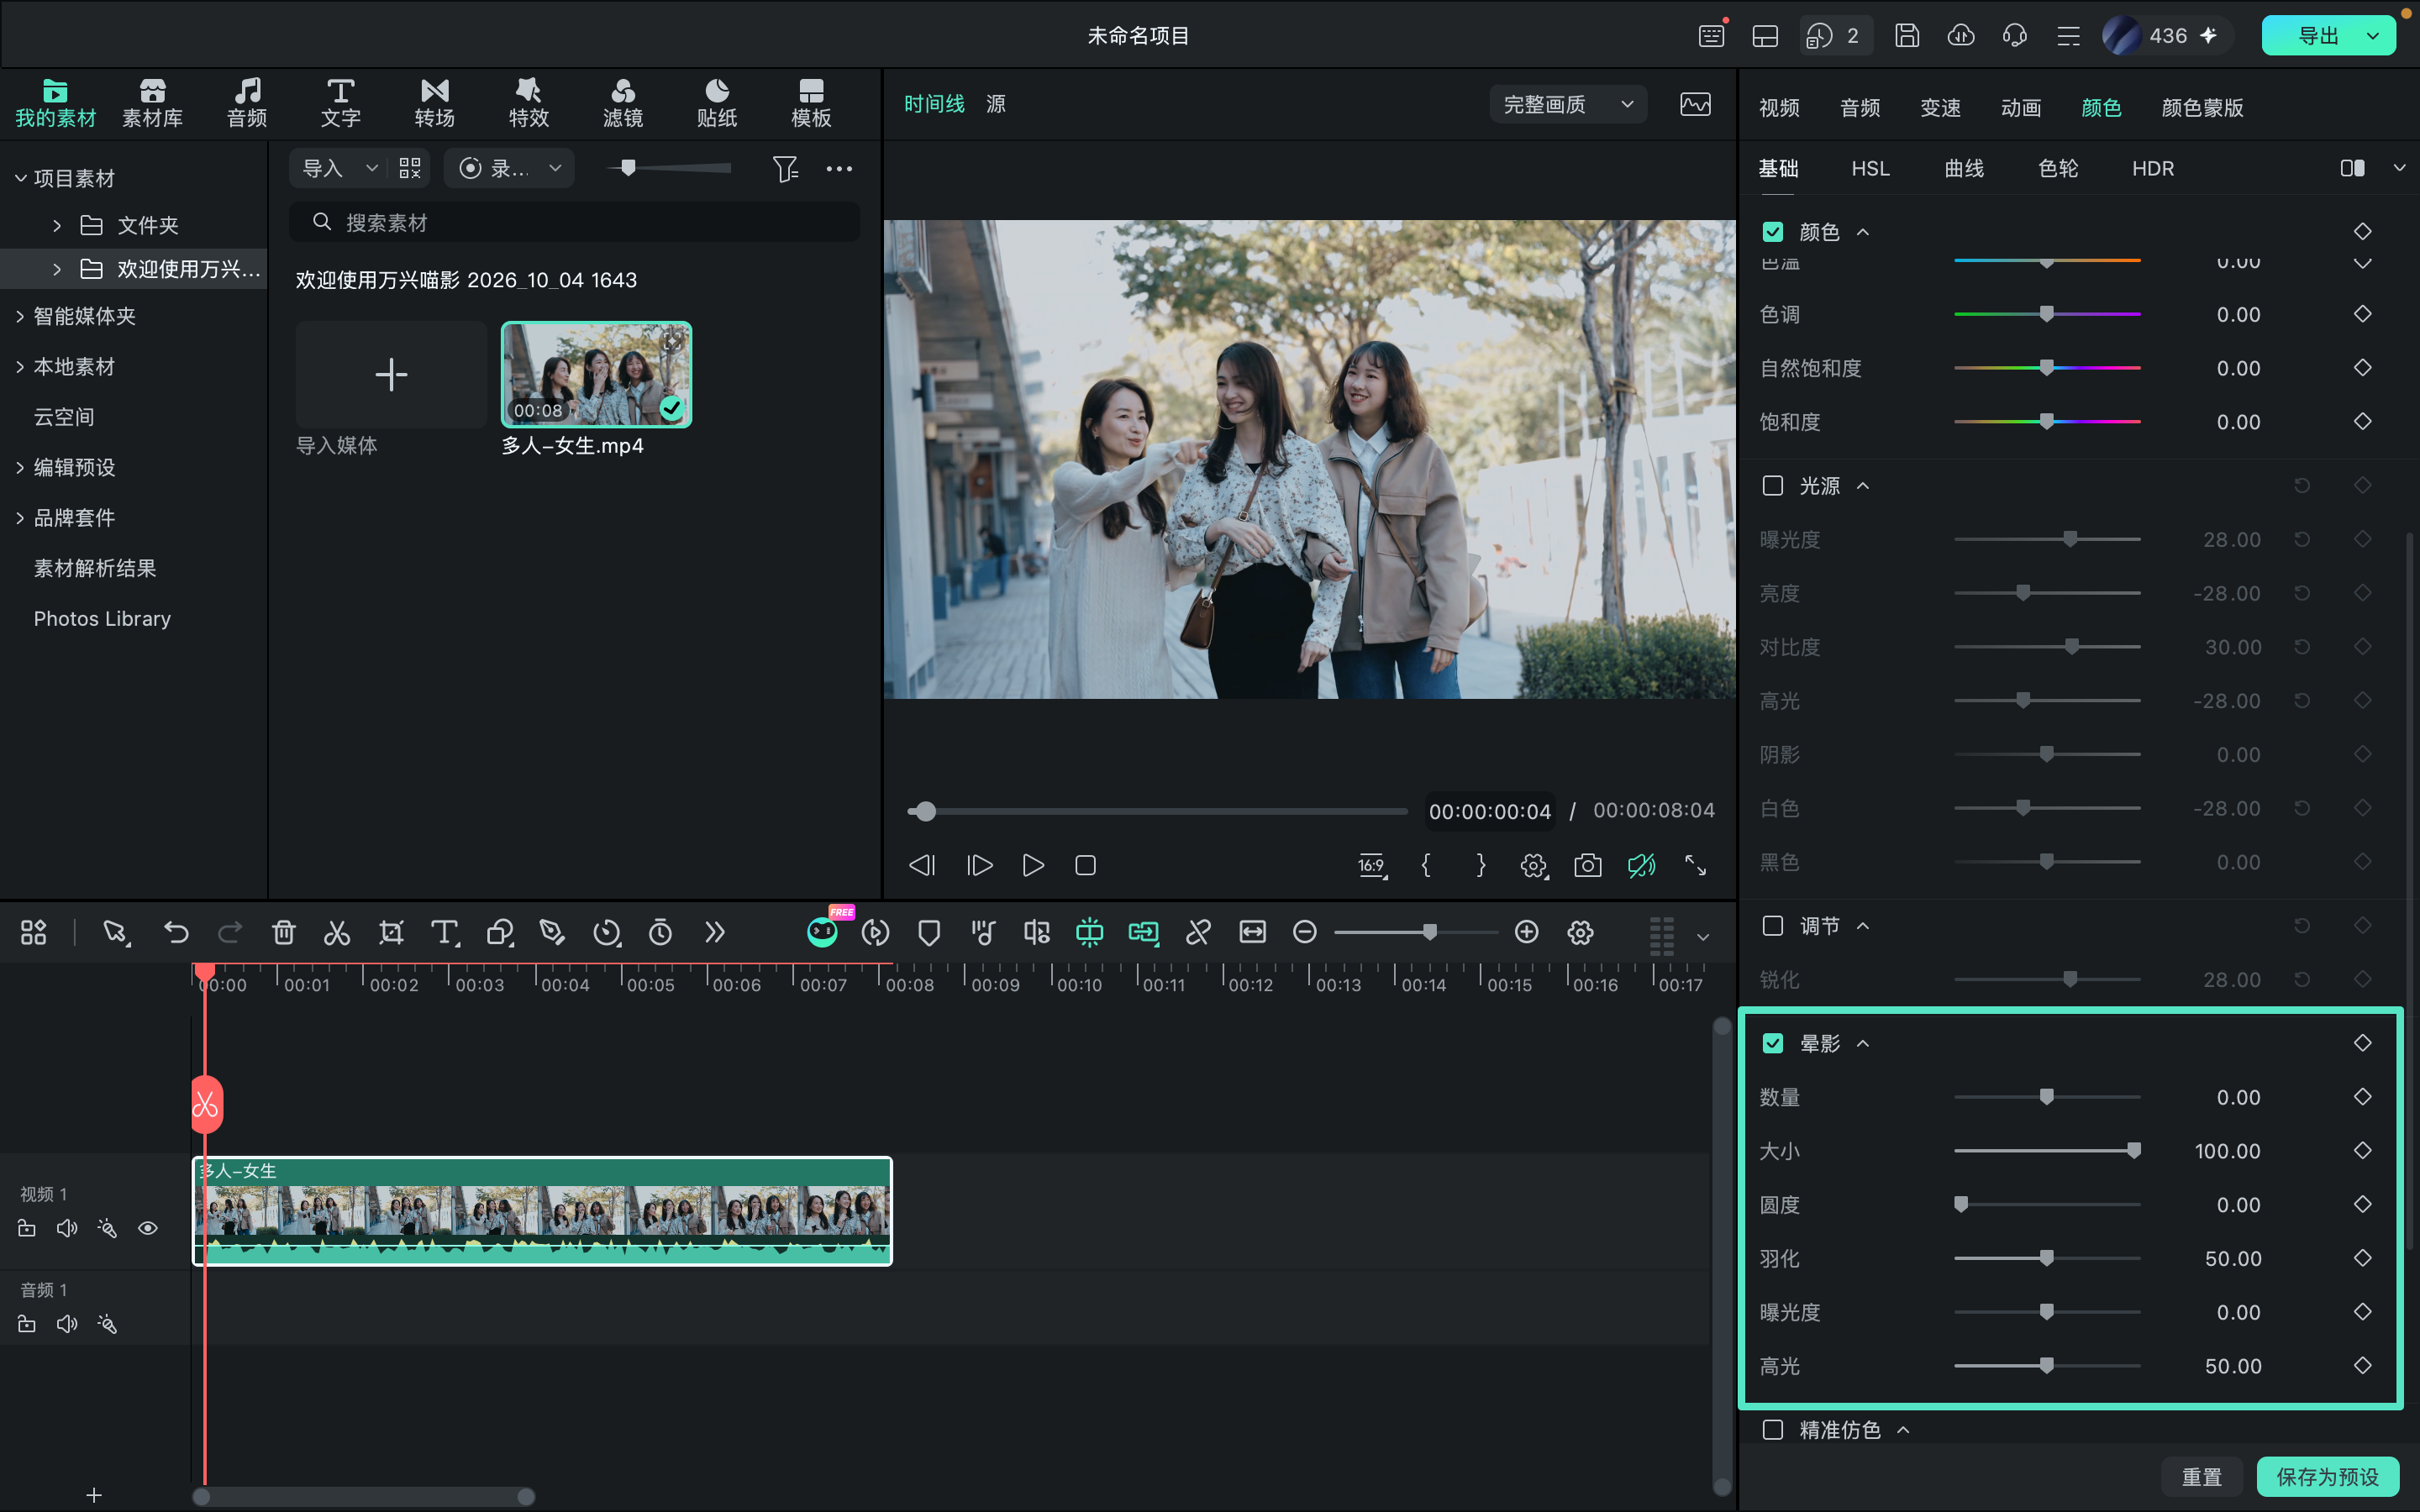Open the 导入 import dropdown arrow
Viewport: 2420px width, 1512px height.
coord(371,168)
